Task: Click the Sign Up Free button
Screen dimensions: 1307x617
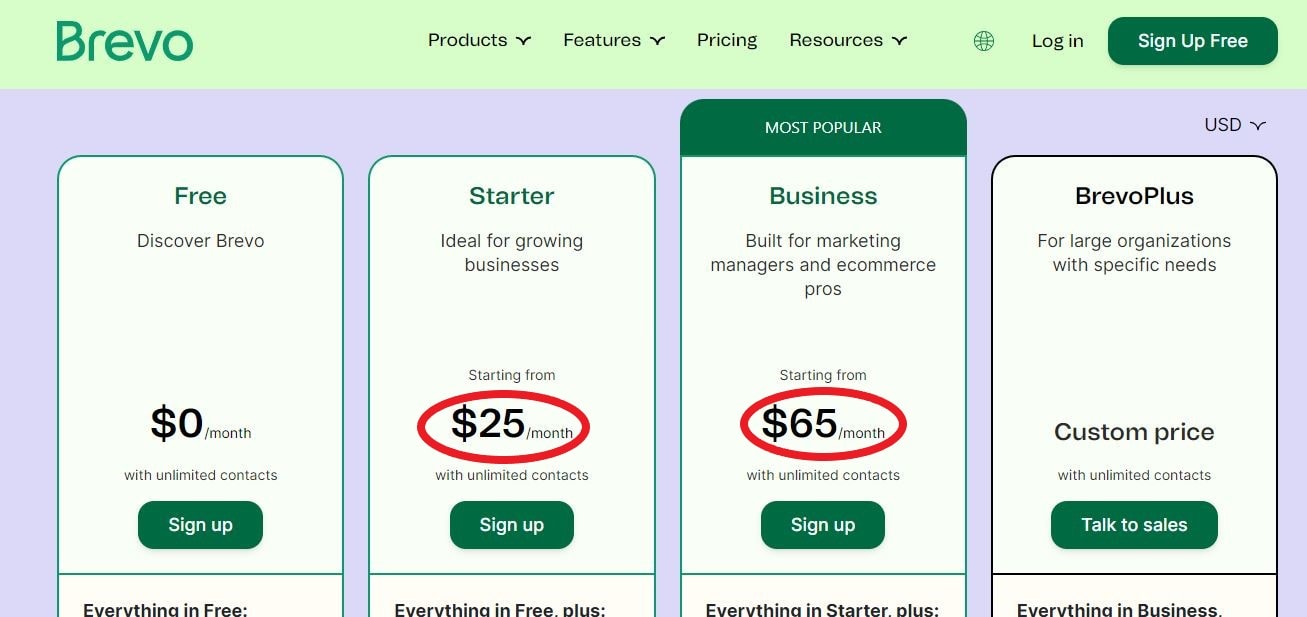Action: tap(1192, 41)
